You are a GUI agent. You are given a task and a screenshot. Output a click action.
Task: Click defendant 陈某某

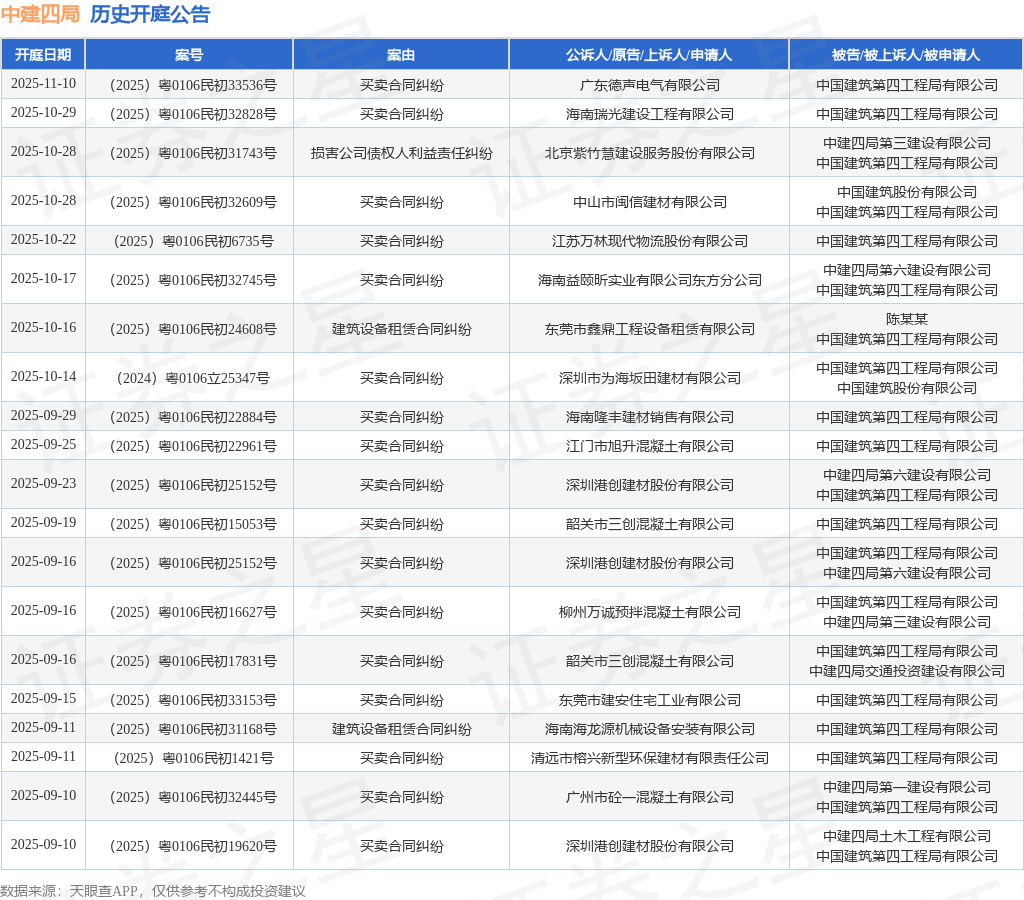tap(907, 319)
